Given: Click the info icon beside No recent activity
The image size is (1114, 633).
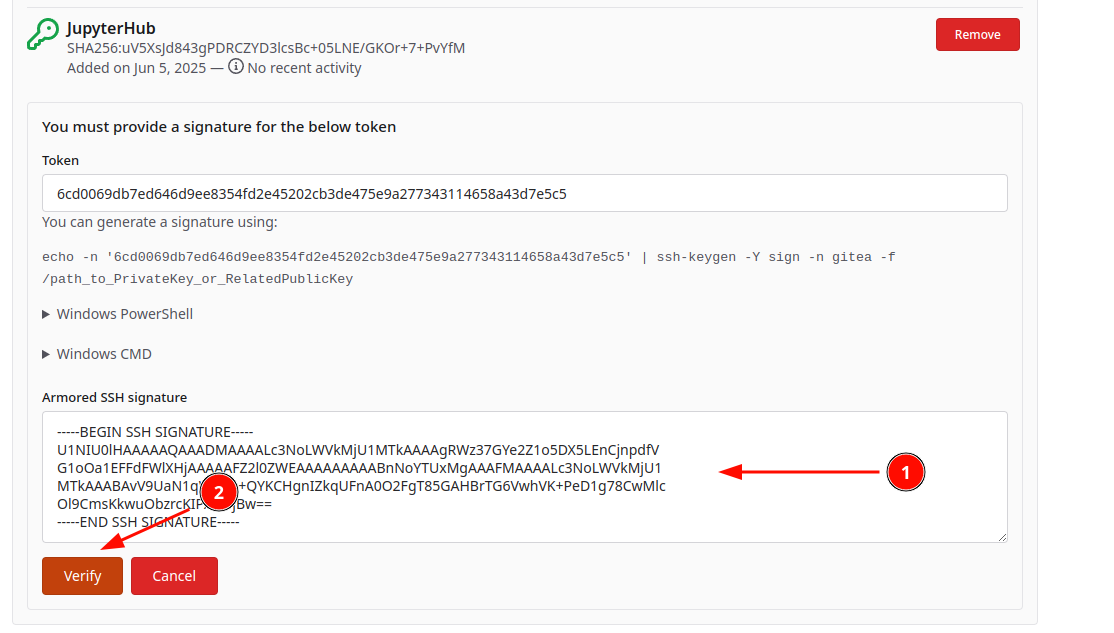Looking at the screenshot, I should tap(236, 67).
